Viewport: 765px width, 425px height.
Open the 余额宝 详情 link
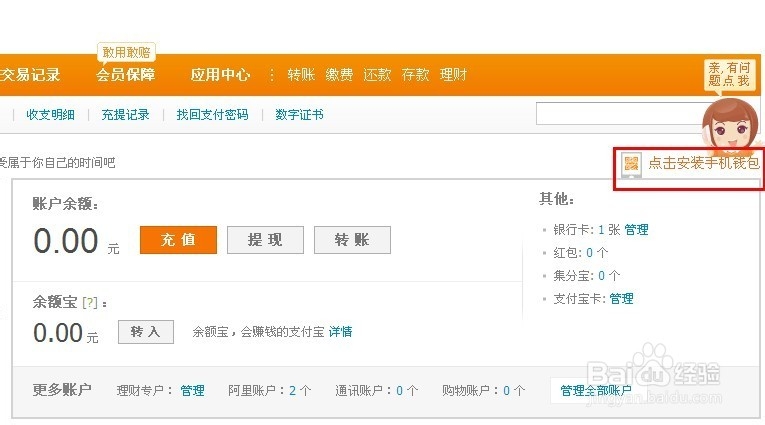(x=341, y=332)
